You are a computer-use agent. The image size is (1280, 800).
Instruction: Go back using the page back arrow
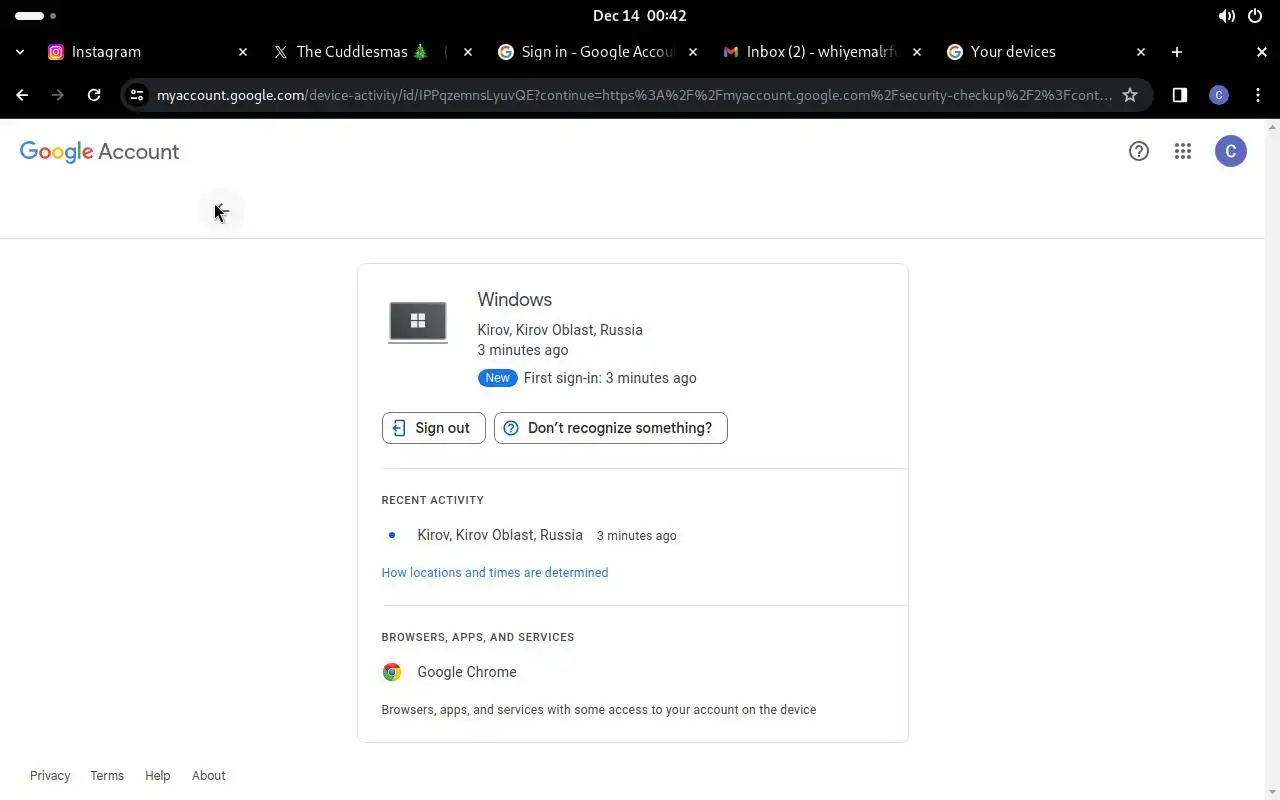[221, 211]
